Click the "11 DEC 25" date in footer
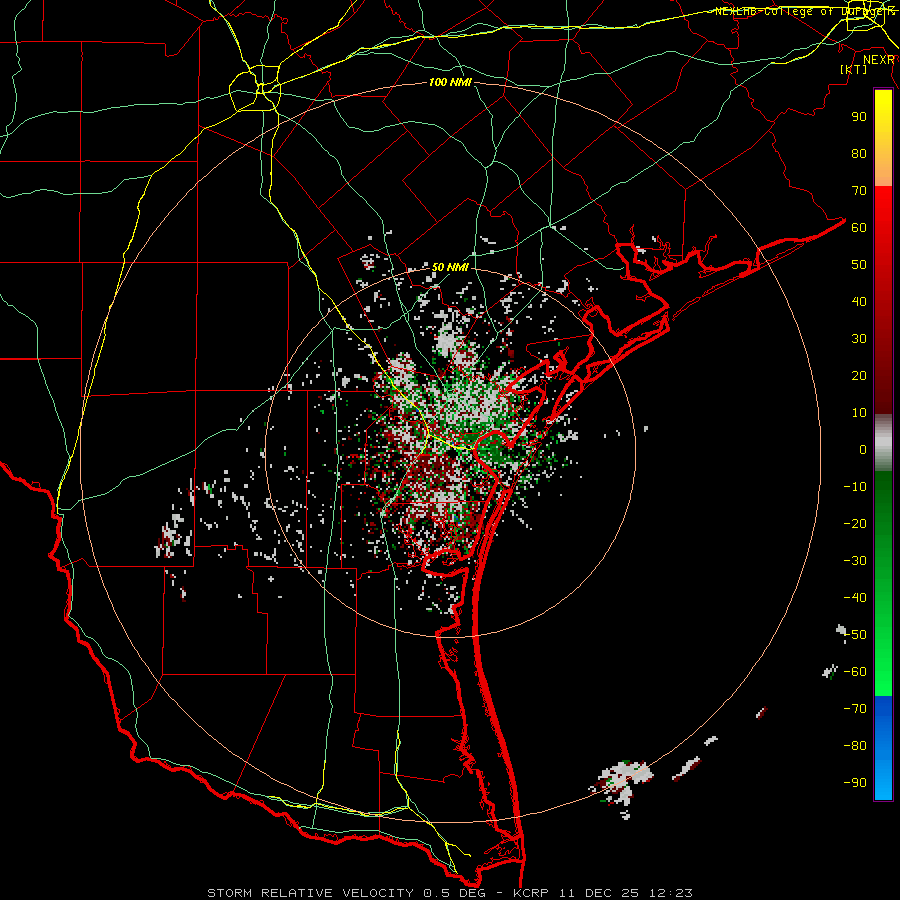Viewport: 900px width, 900px height. pyautogui.click(x=599, y=893)
